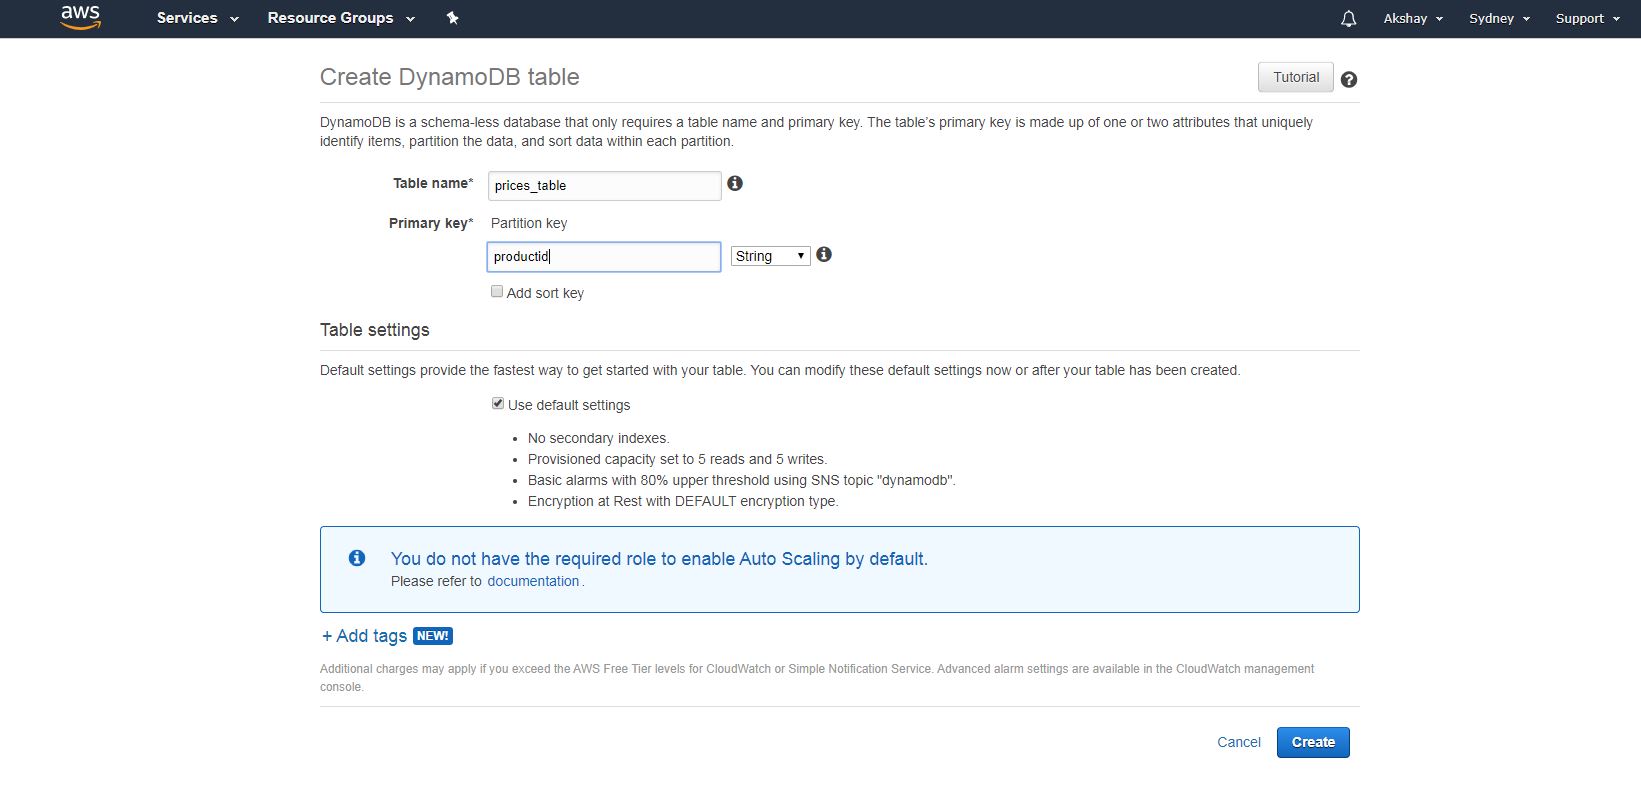
Task: Open the AWS home logo
Action: click(80, 17)
